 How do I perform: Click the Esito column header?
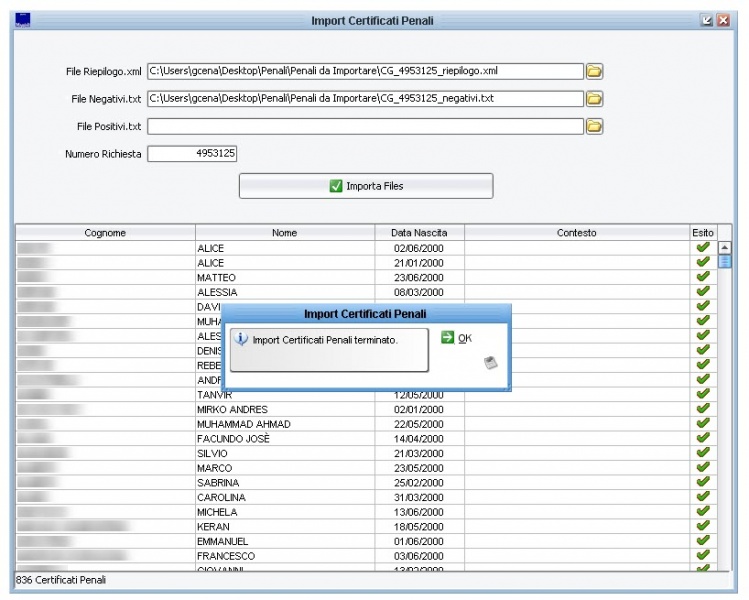pos(702,233)
